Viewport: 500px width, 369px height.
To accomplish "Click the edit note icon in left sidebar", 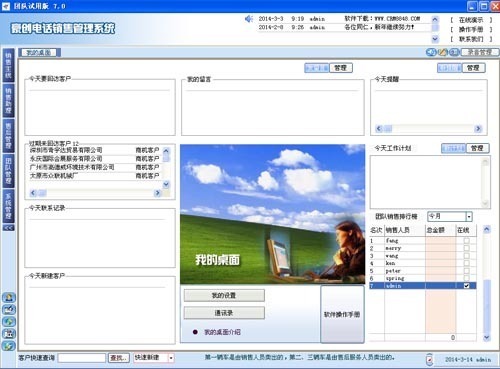I will 9,310.
